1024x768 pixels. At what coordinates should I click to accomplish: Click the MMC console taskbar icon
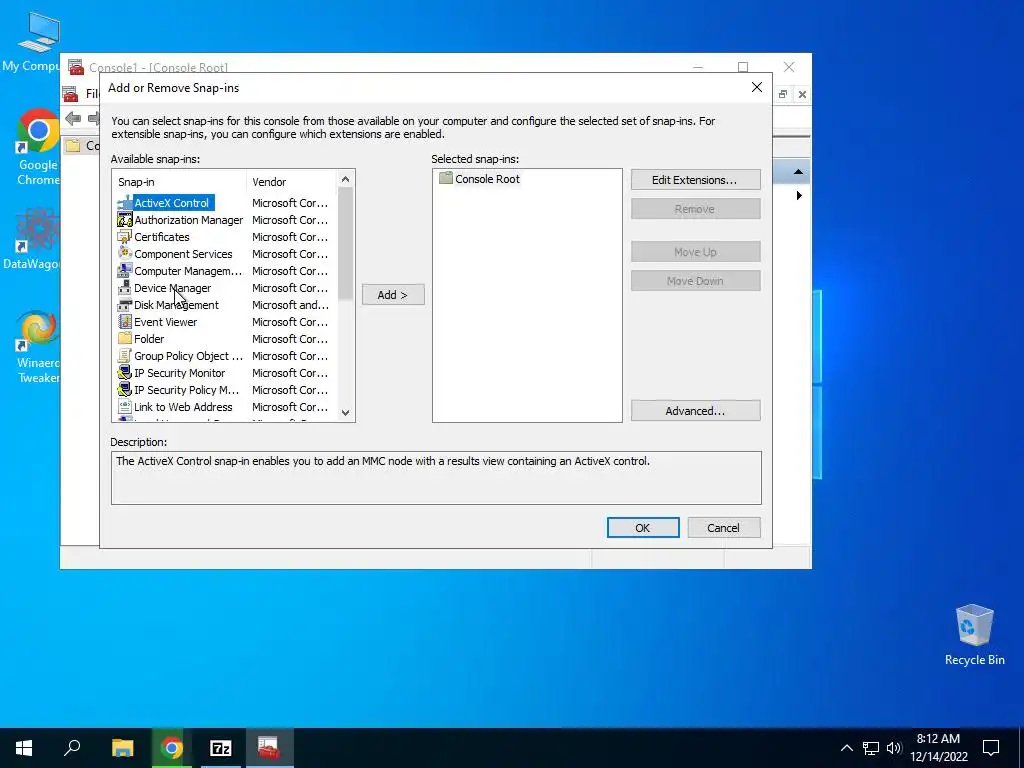[269, 748]
